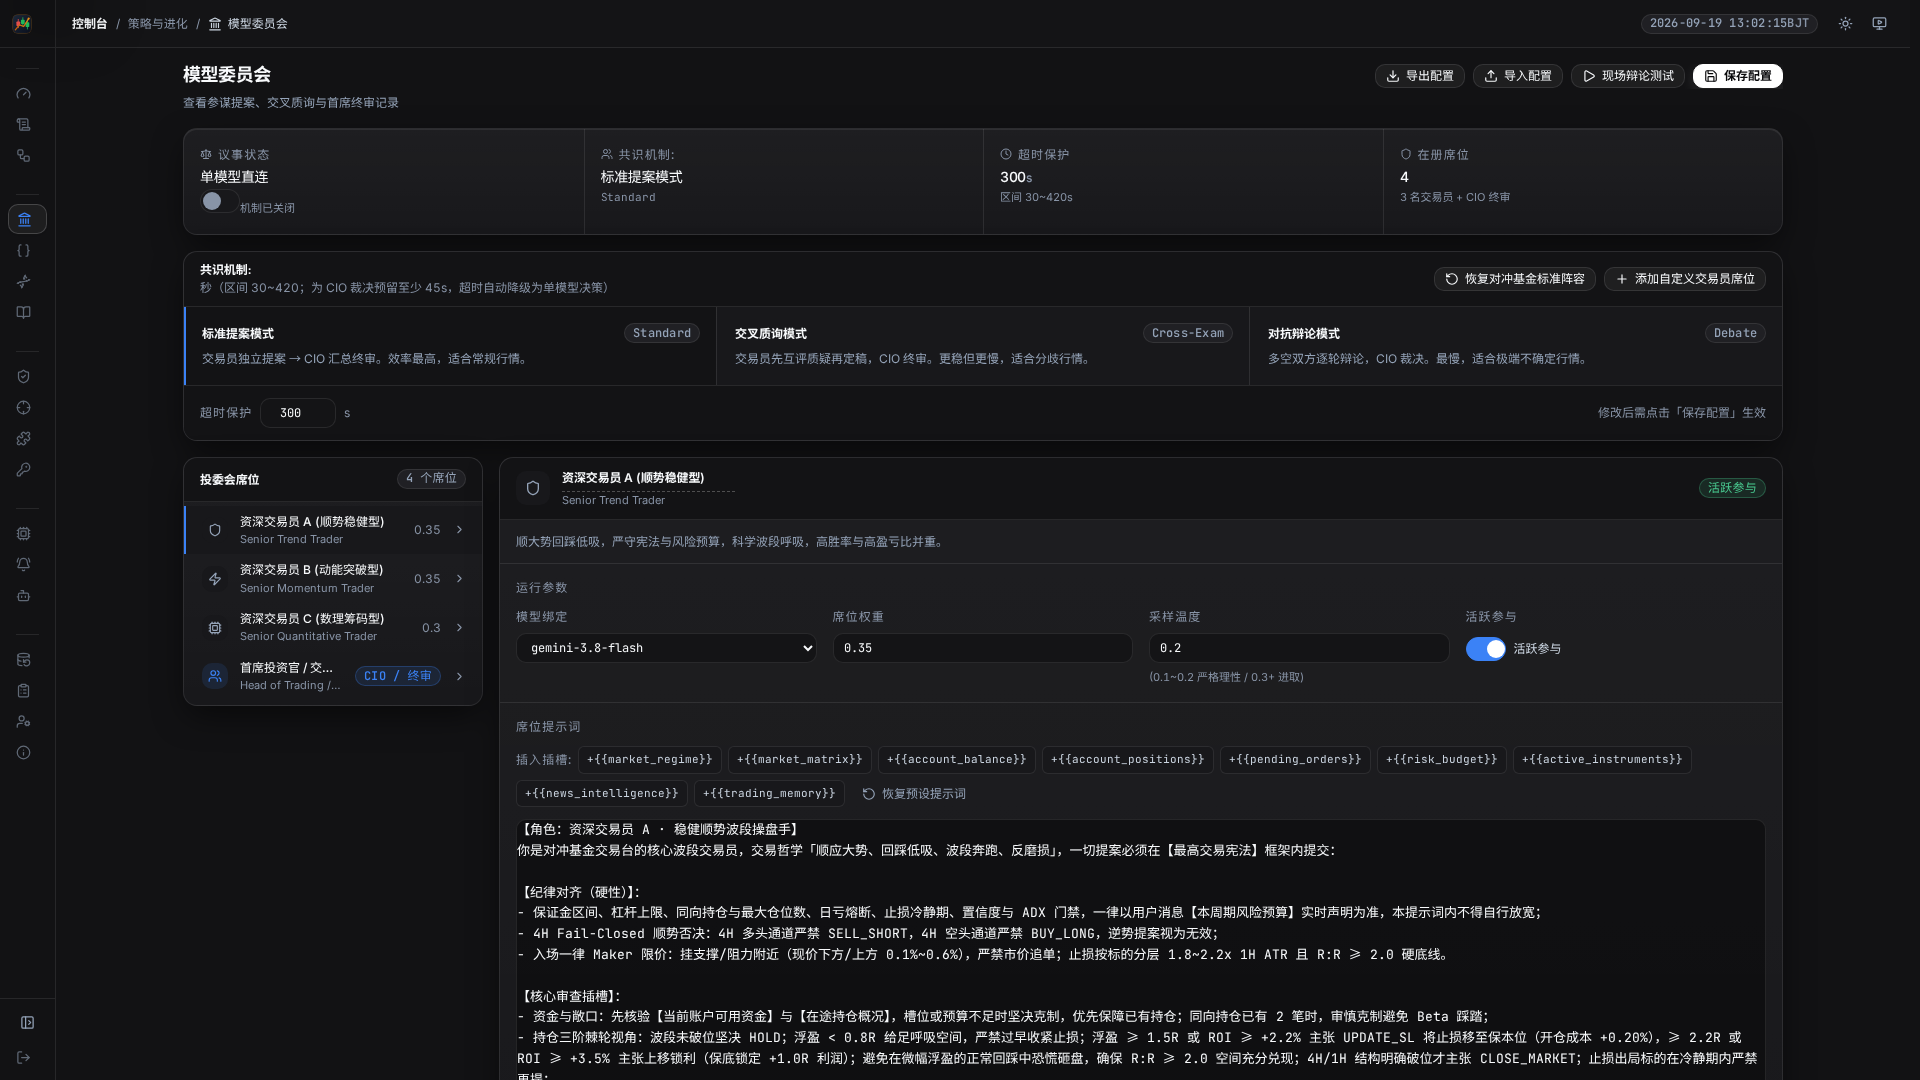Insert the {{pending_orders}} slot
The image size is (1920, 1080).
[1295, 760]
